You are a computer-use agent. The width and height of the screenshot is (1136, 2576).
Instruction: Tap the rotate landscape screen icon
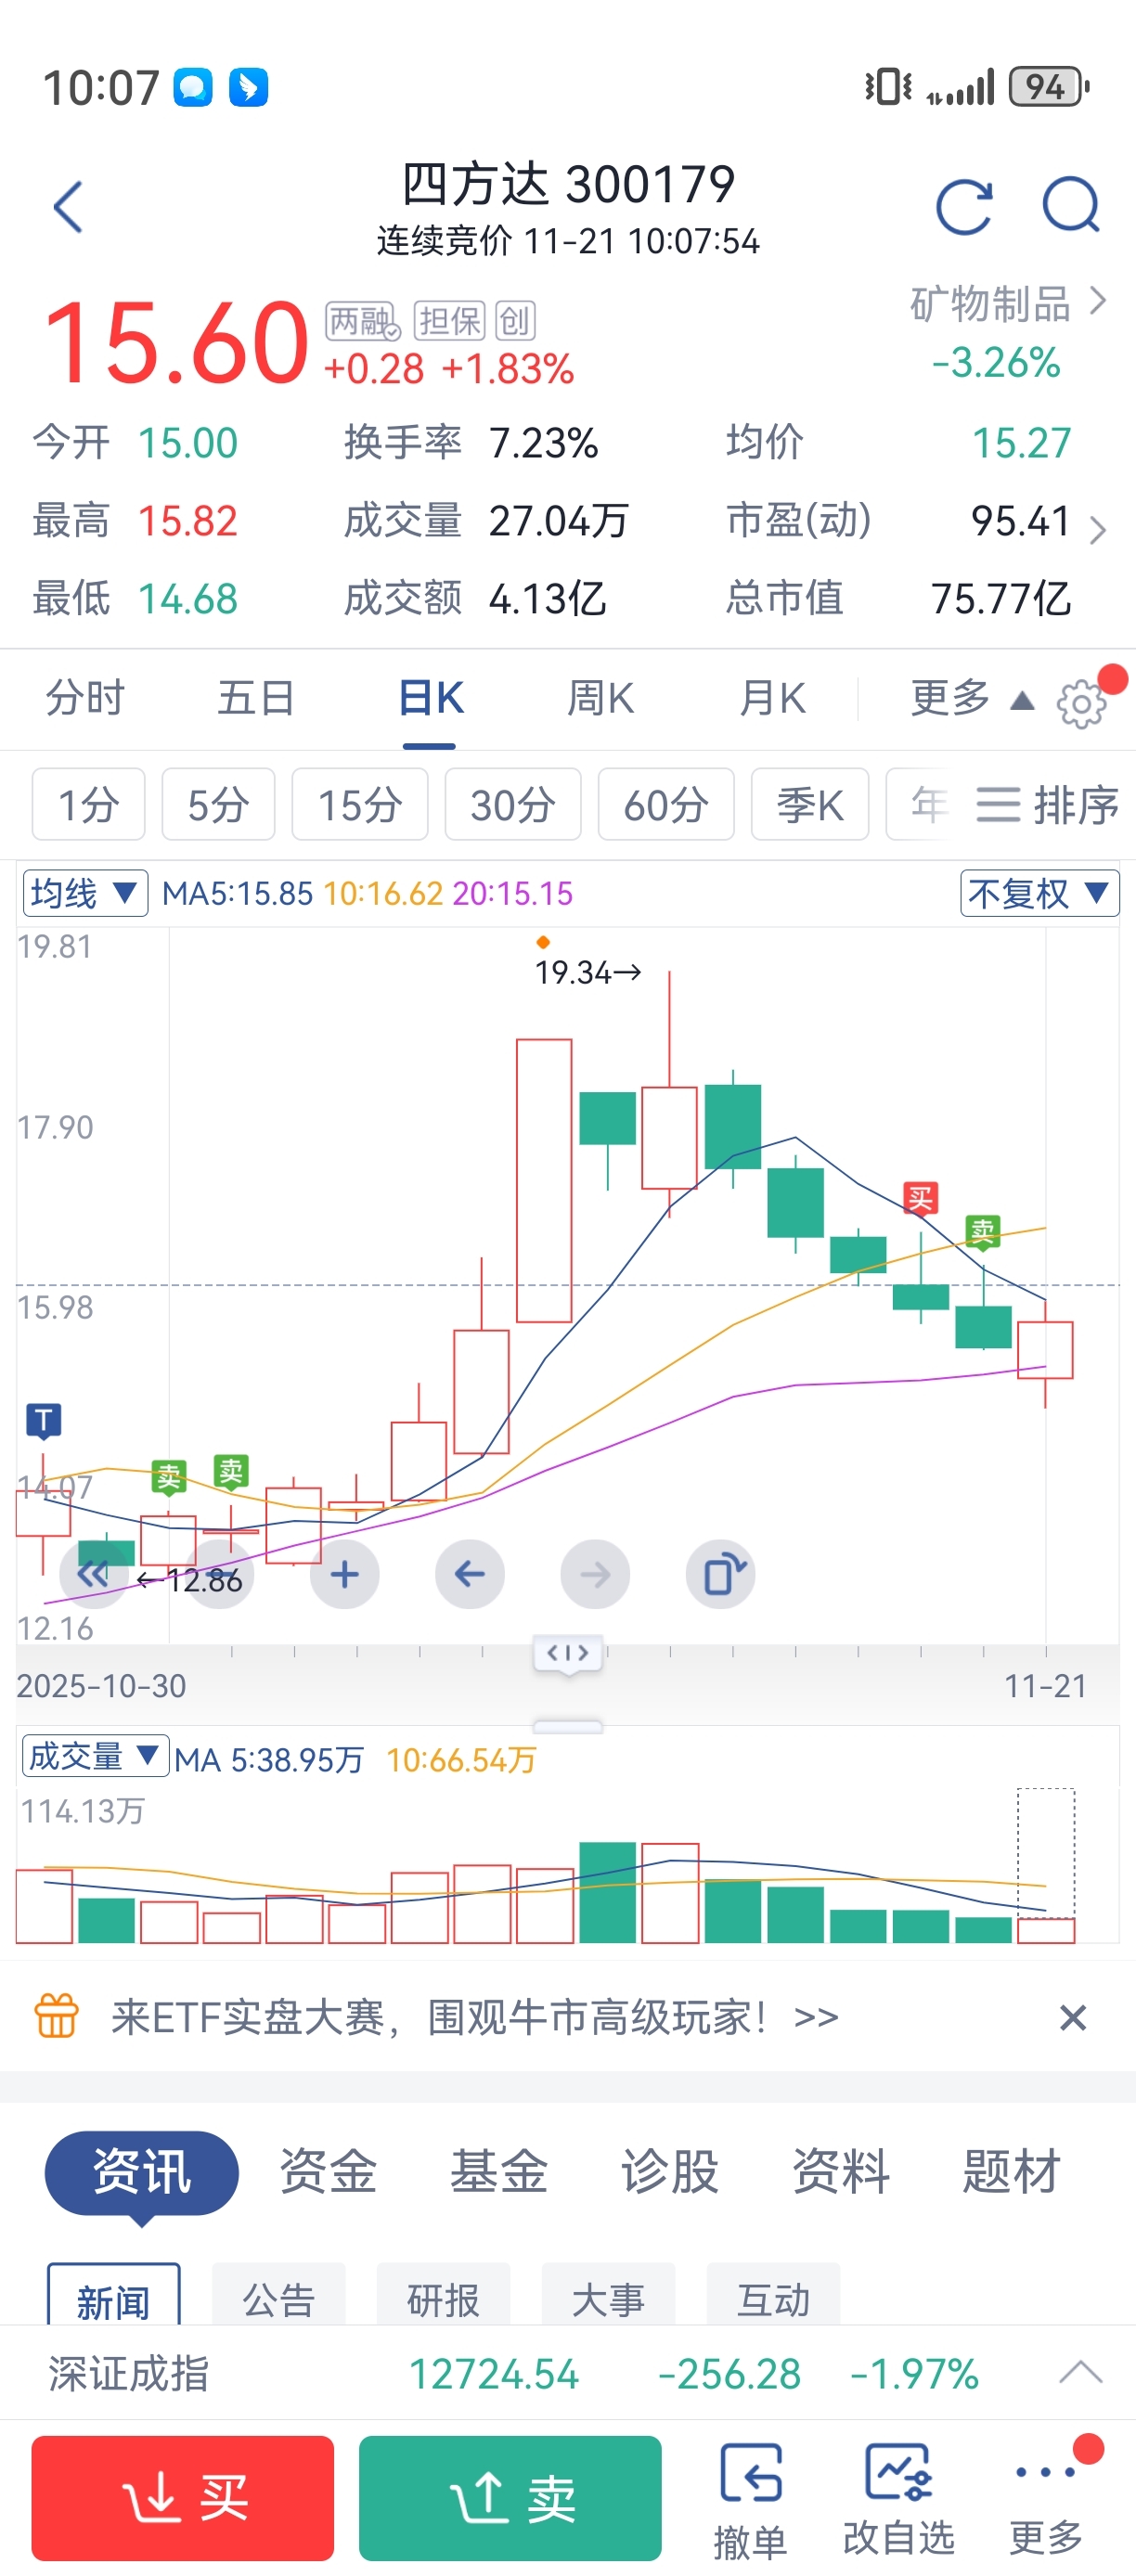pos(721,1574)
